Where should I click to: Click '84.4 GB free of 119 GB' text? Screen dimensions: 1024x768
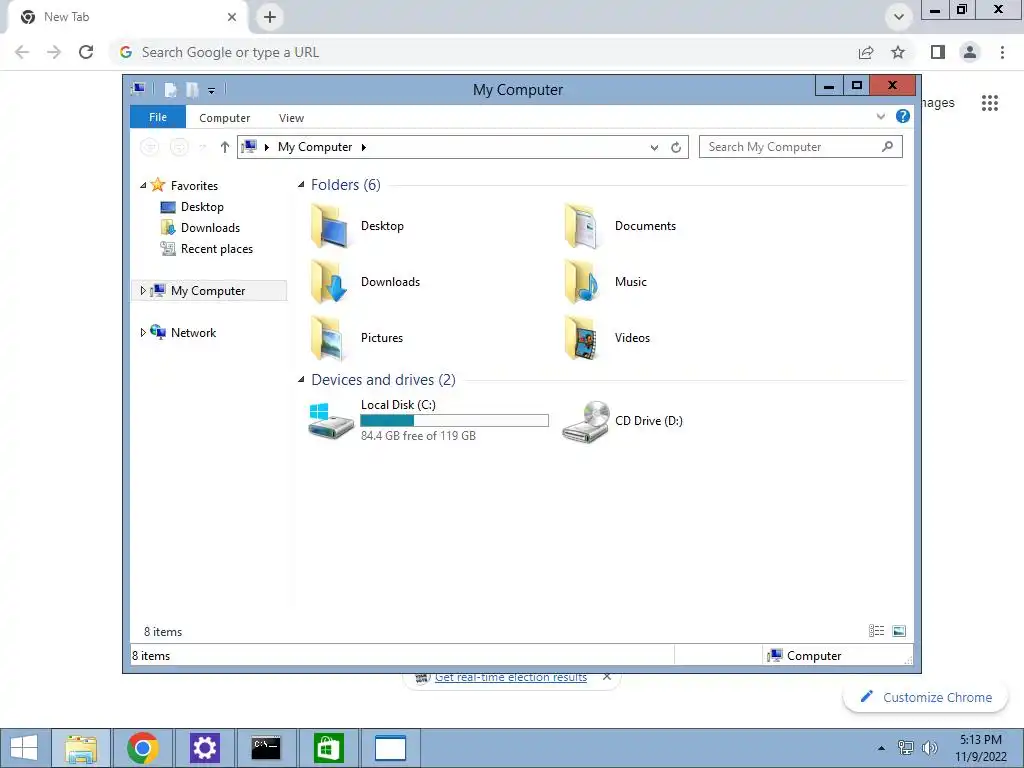[x=418, y=436]
